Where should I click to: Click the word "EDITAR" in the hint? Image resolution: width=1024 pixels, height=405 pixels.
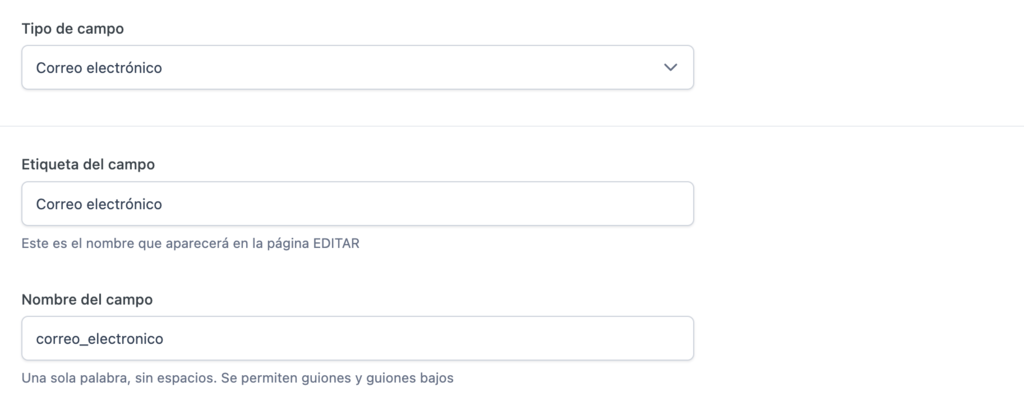click(x=337, y=243)
